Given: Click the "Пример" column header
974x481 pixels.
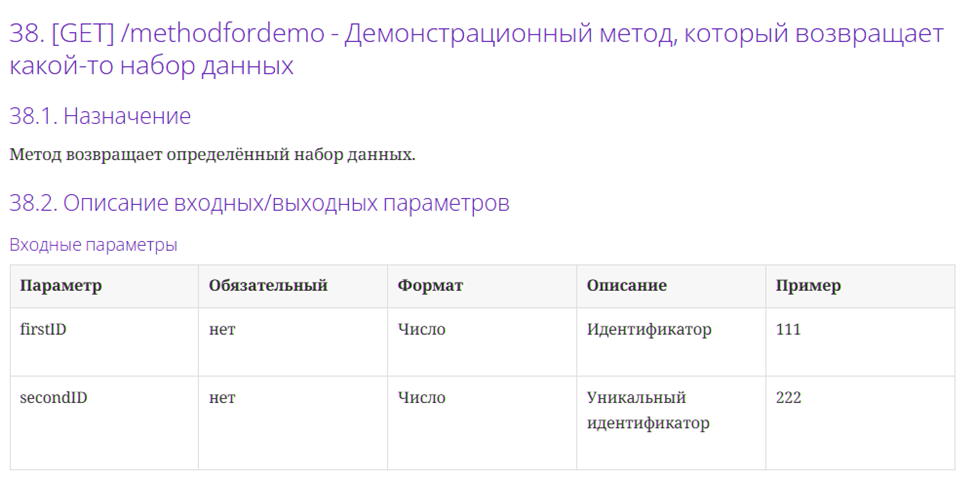Looking at the screenshot, I should 808,286.
